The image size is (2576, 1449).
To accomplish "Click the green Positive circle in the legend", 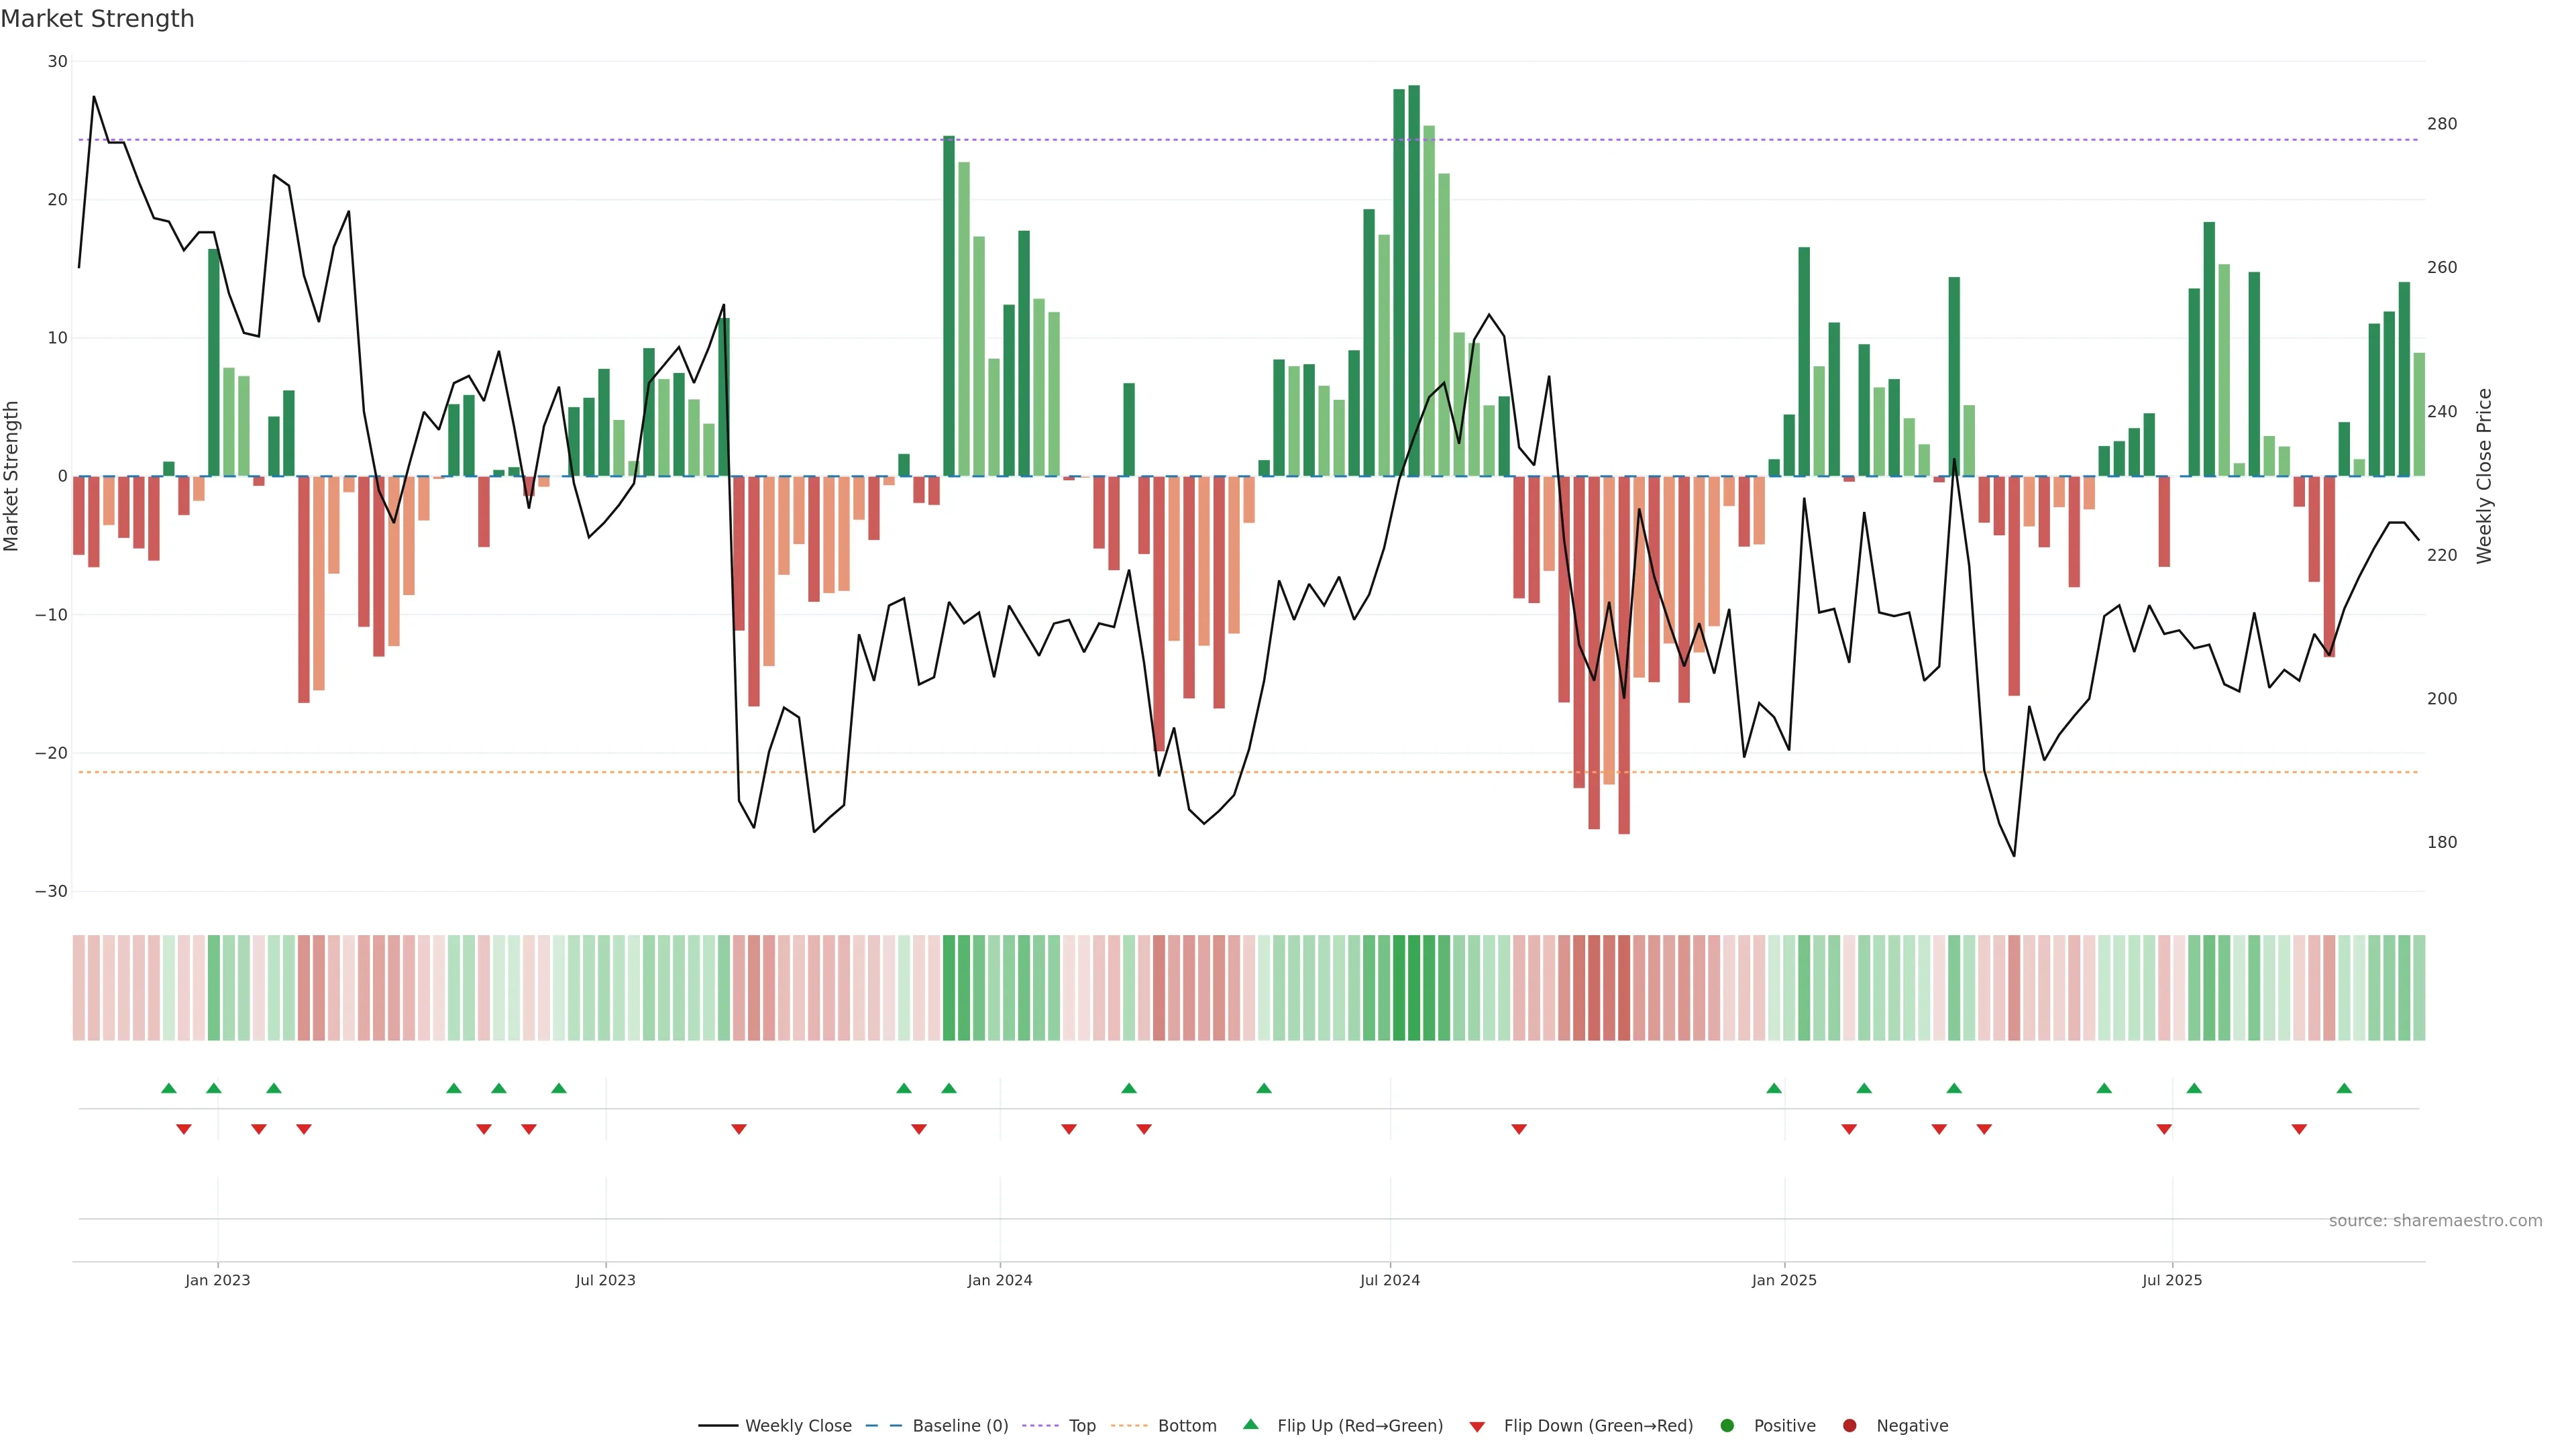I will (x=1727, y=1425).
